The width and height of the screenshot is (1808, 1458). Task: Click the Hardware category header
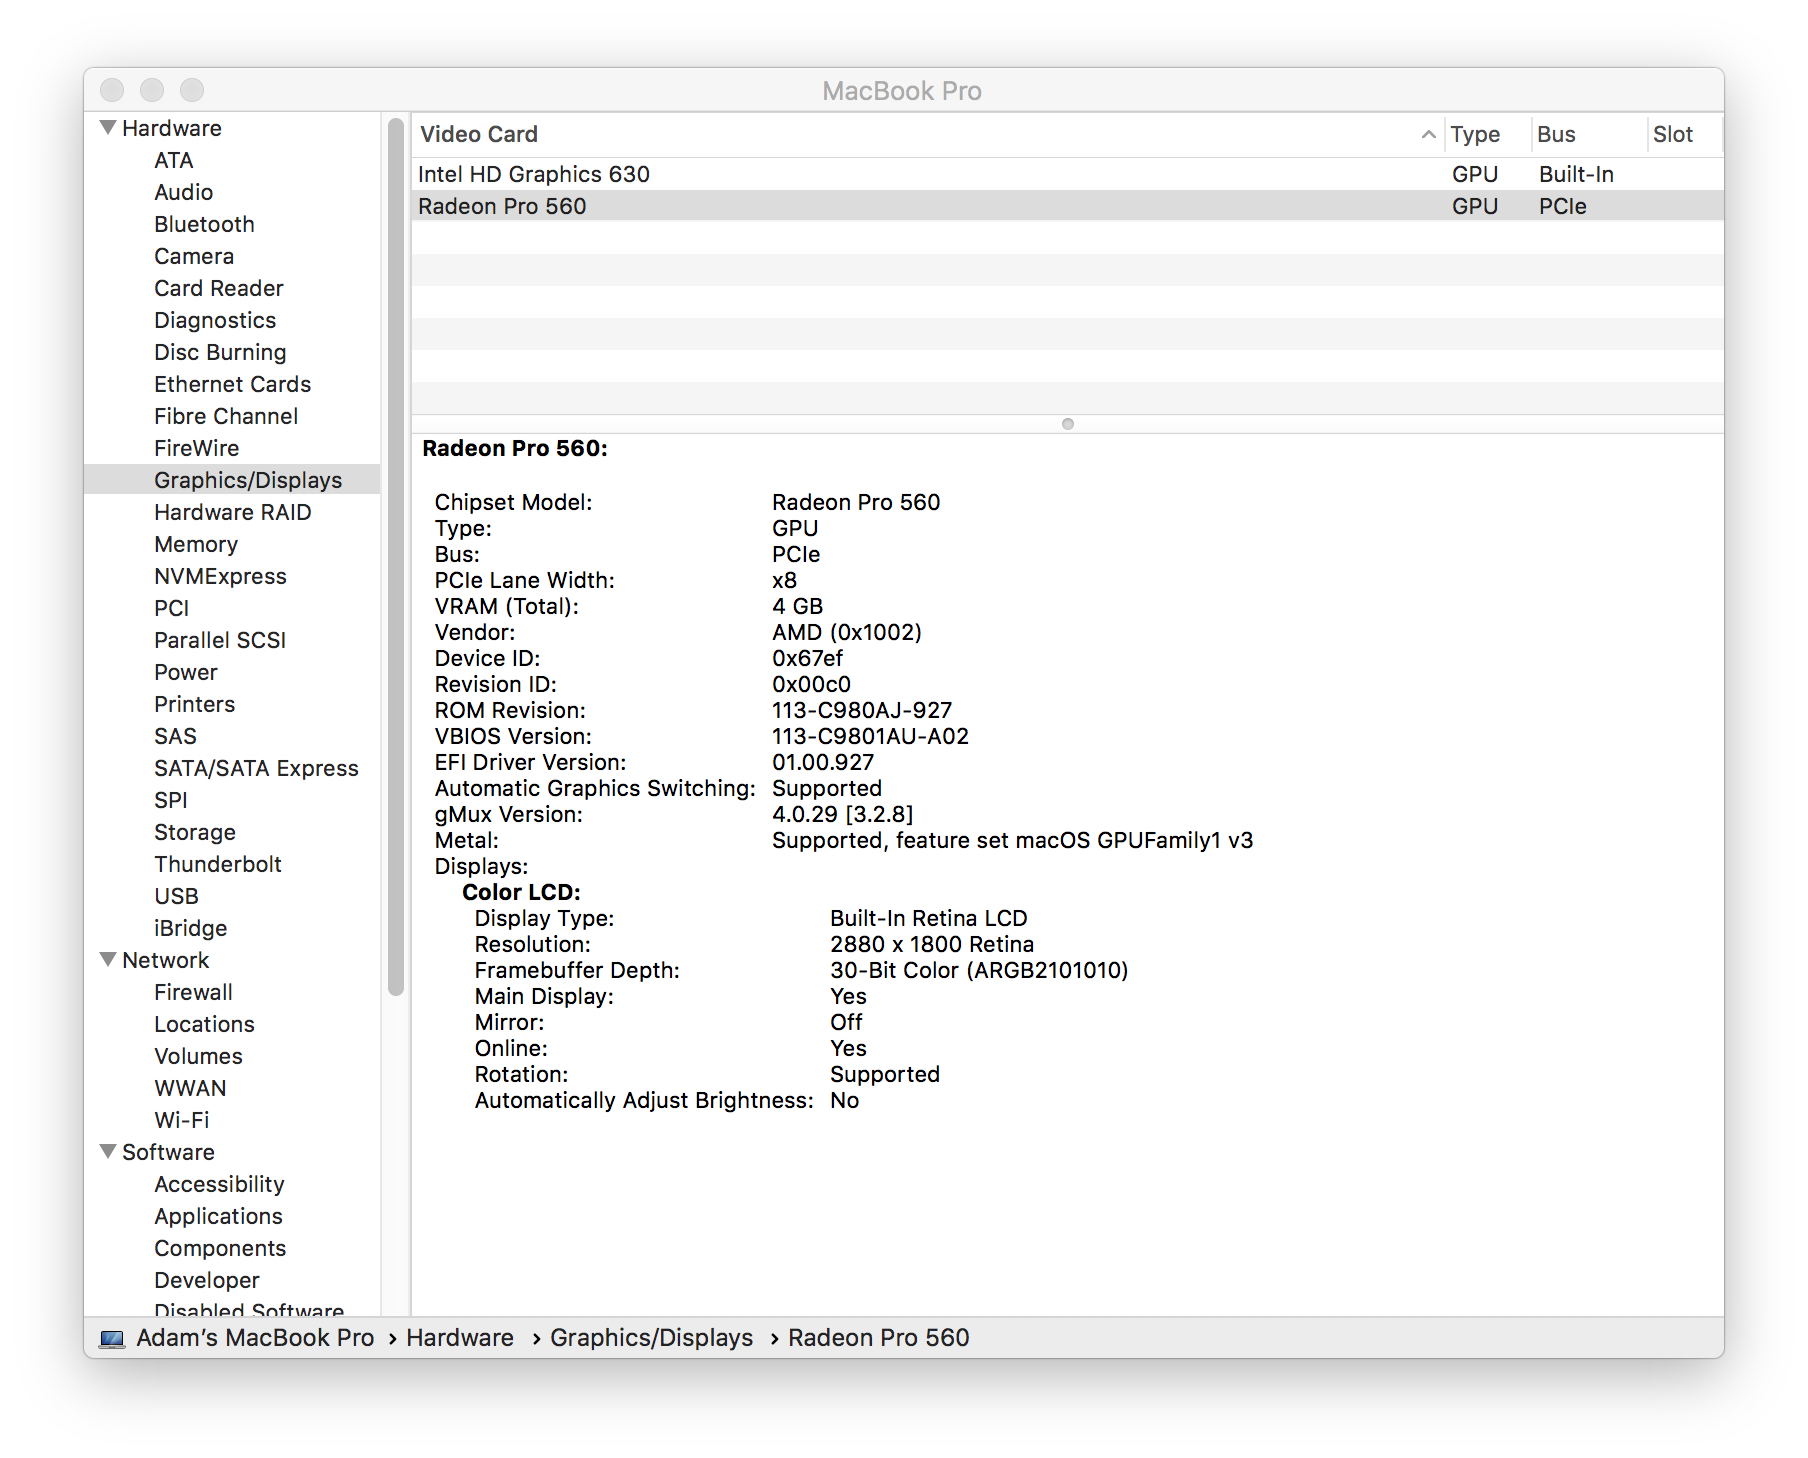coord(172,128)
